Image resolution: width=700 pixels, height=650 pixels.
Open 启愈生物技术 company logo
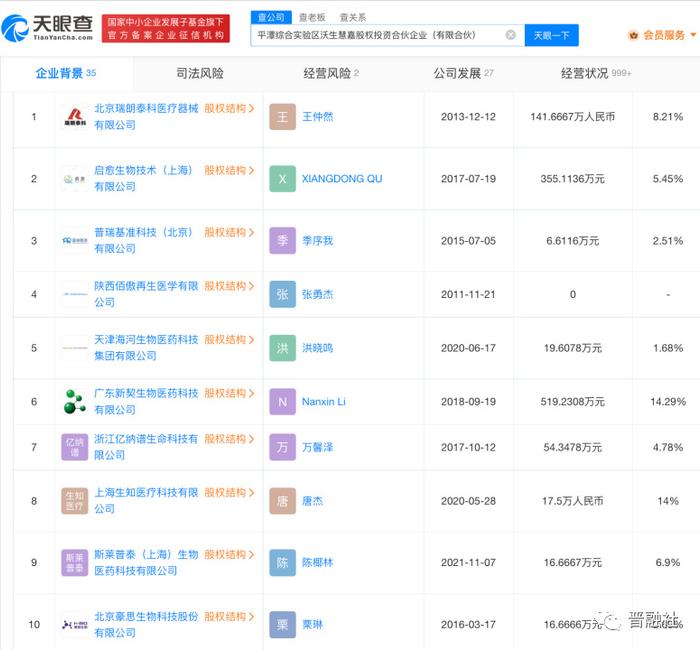(x=75, y=179)
